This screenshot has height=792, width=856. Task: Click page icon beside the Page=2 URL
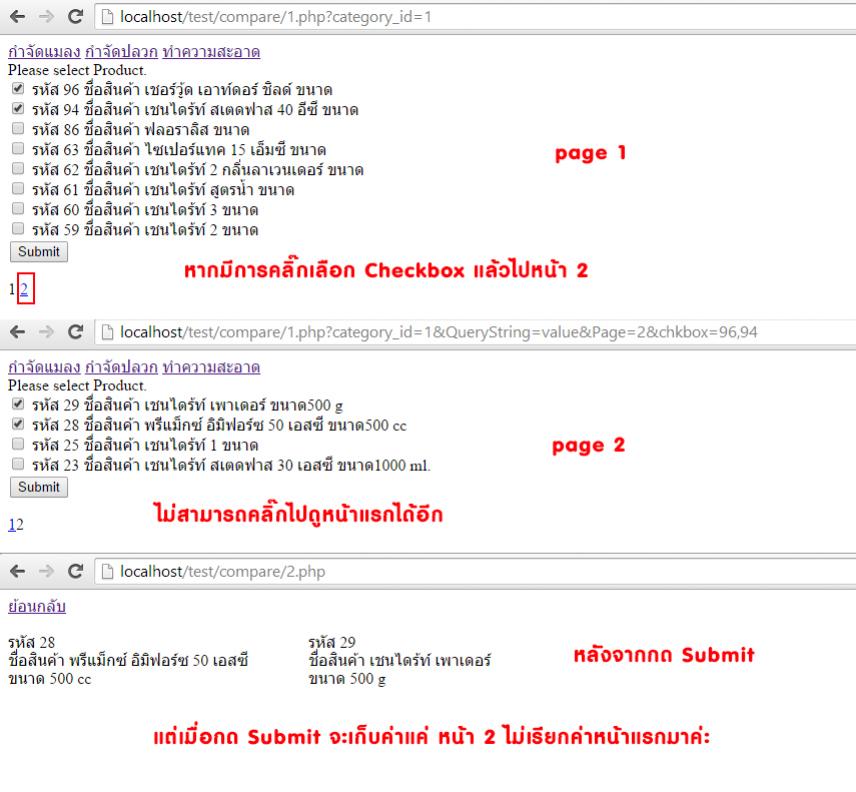pyautogui.click(x=108, y=332)
